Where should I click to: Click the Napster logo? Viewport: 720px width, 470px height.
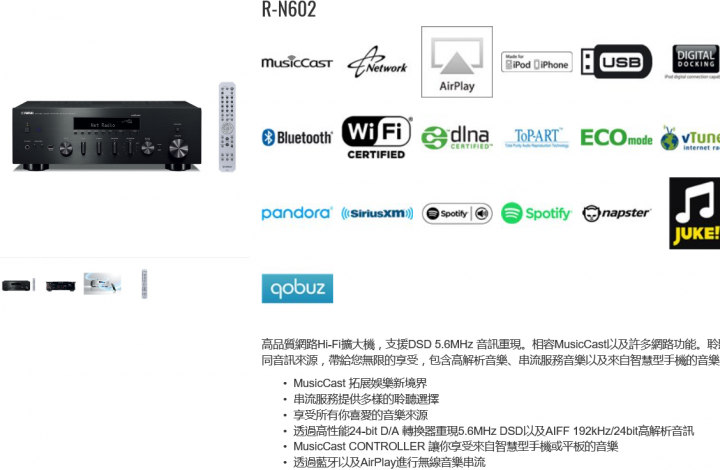(x=616, y=213)
